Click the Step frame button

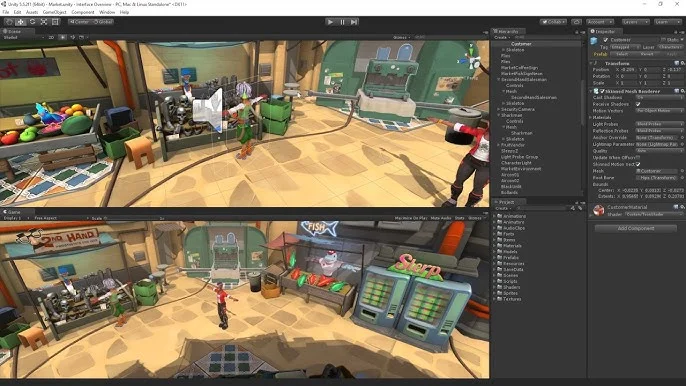[x=354, y=22]
